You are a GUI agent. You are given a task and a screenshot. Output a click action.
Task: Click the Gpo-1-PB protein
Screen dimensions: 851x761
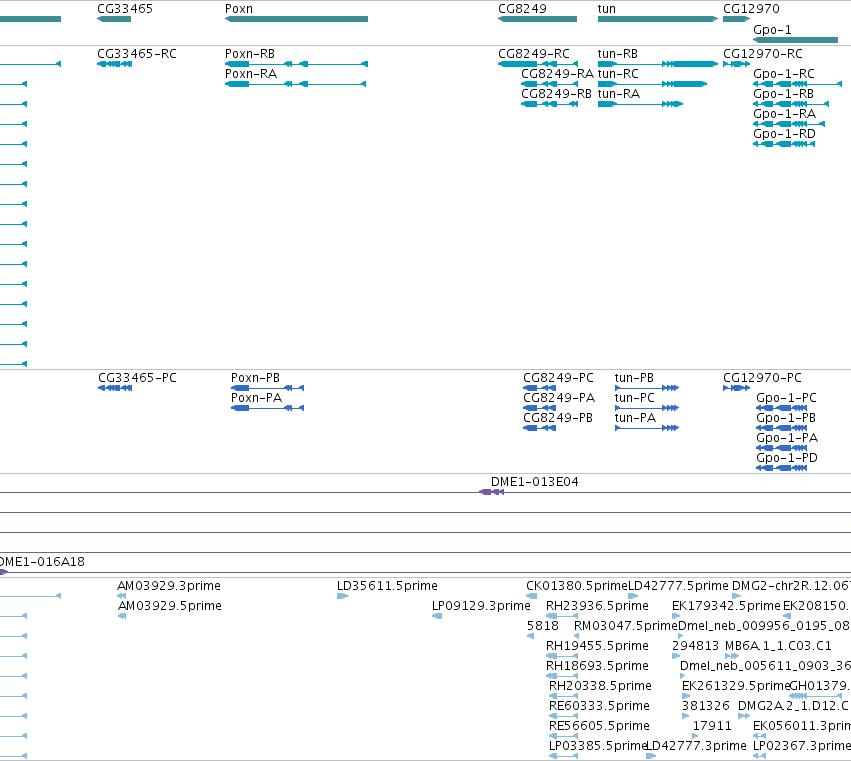782,428
